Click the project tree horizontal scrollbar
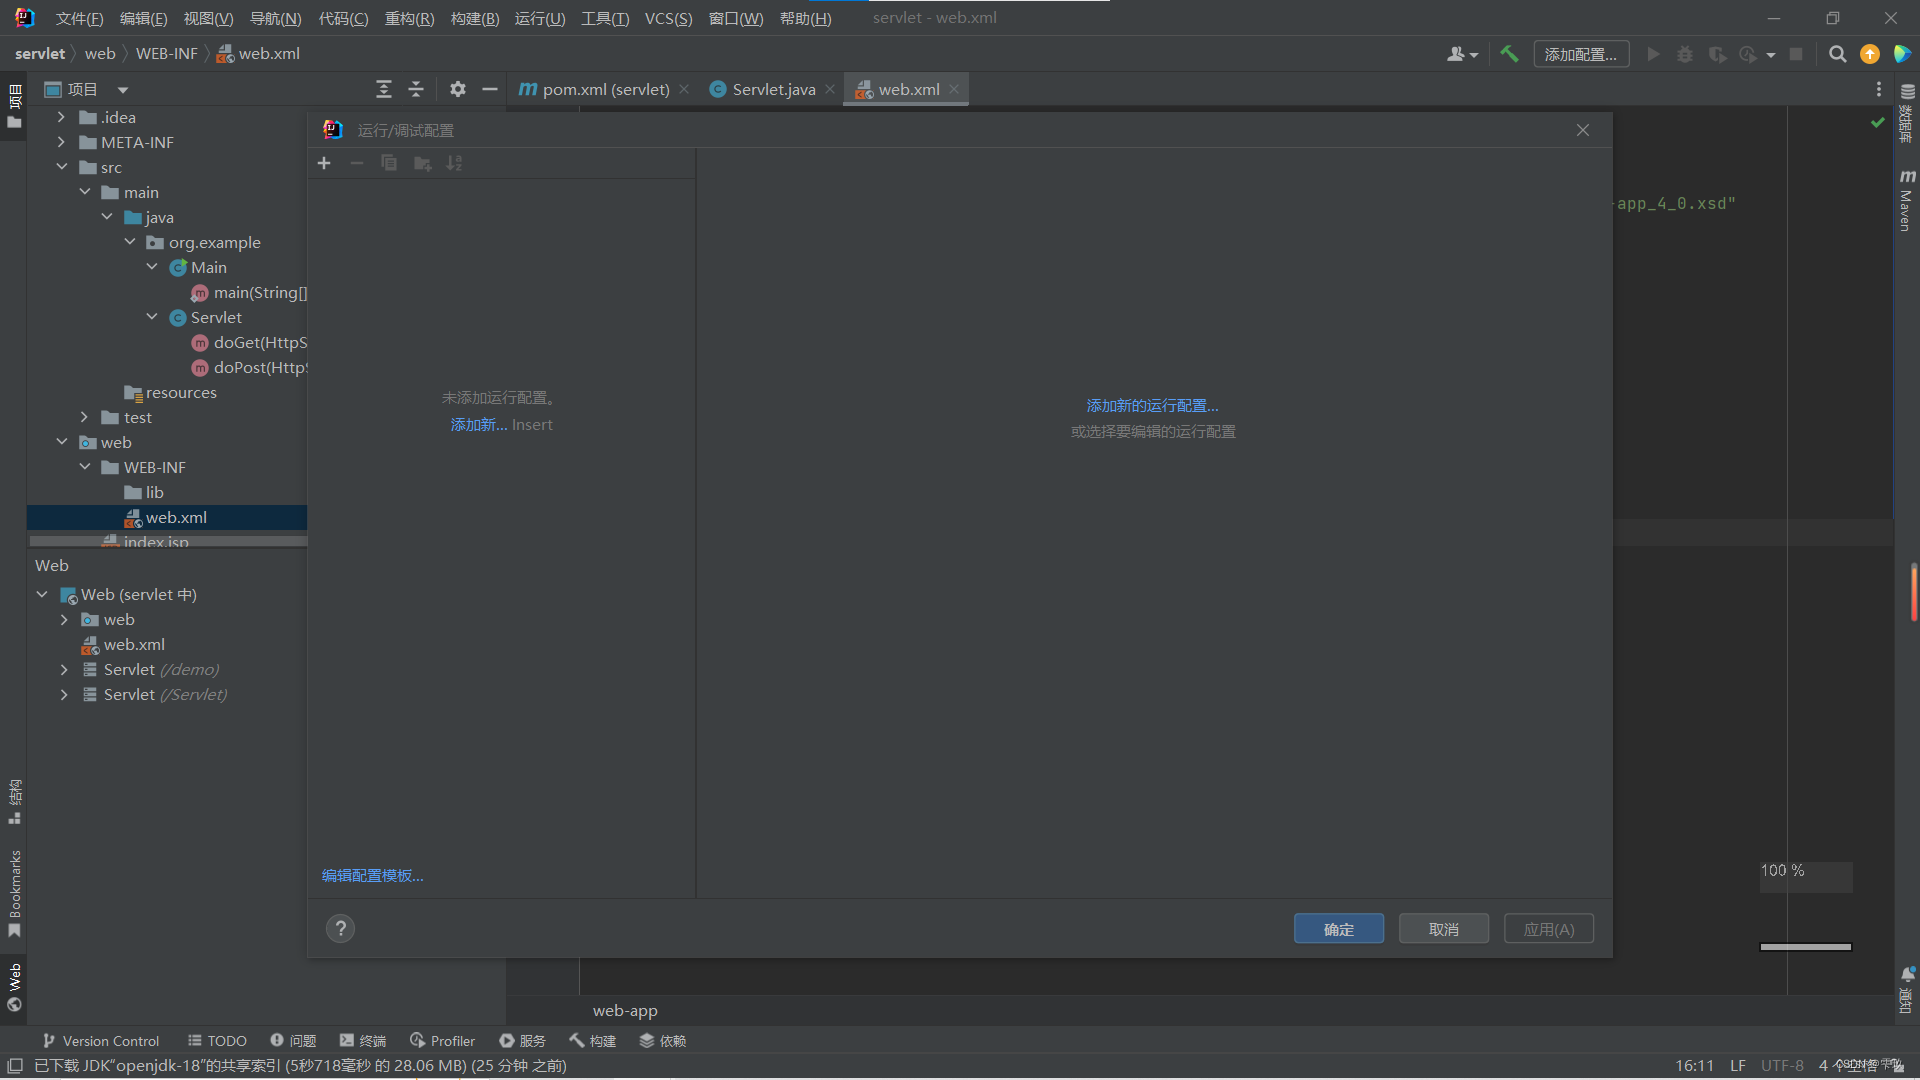The width and height of the screenshot is (1920, 1080). click(168, 541)
